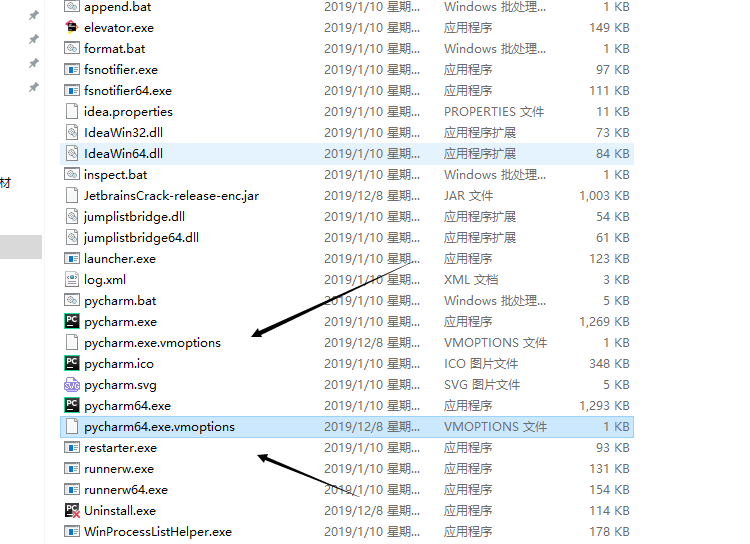750x544 pixels.
Task: Click the first pin icon in sidebar
Action: pos(33,15)
